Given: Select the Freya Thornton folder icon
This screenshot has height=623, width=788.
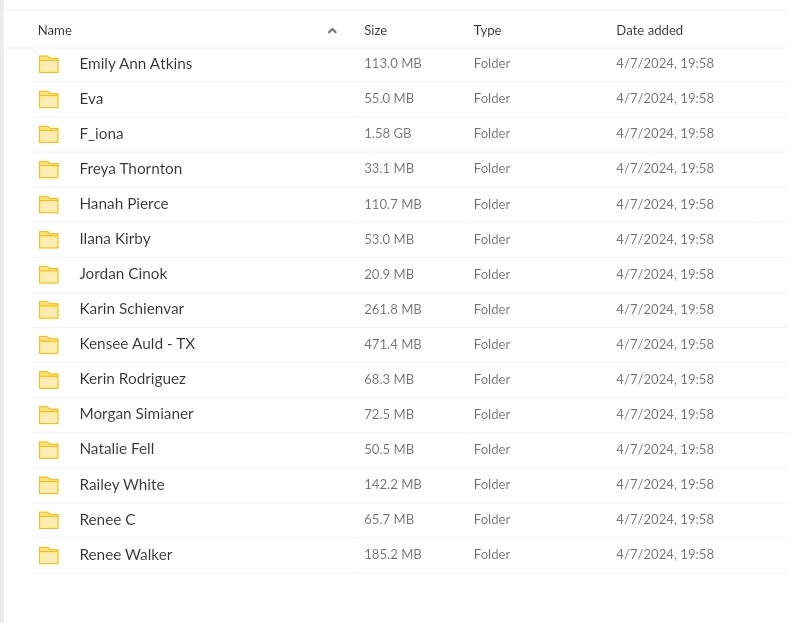Looking at the screenshot, I should (x=49, y=169).
